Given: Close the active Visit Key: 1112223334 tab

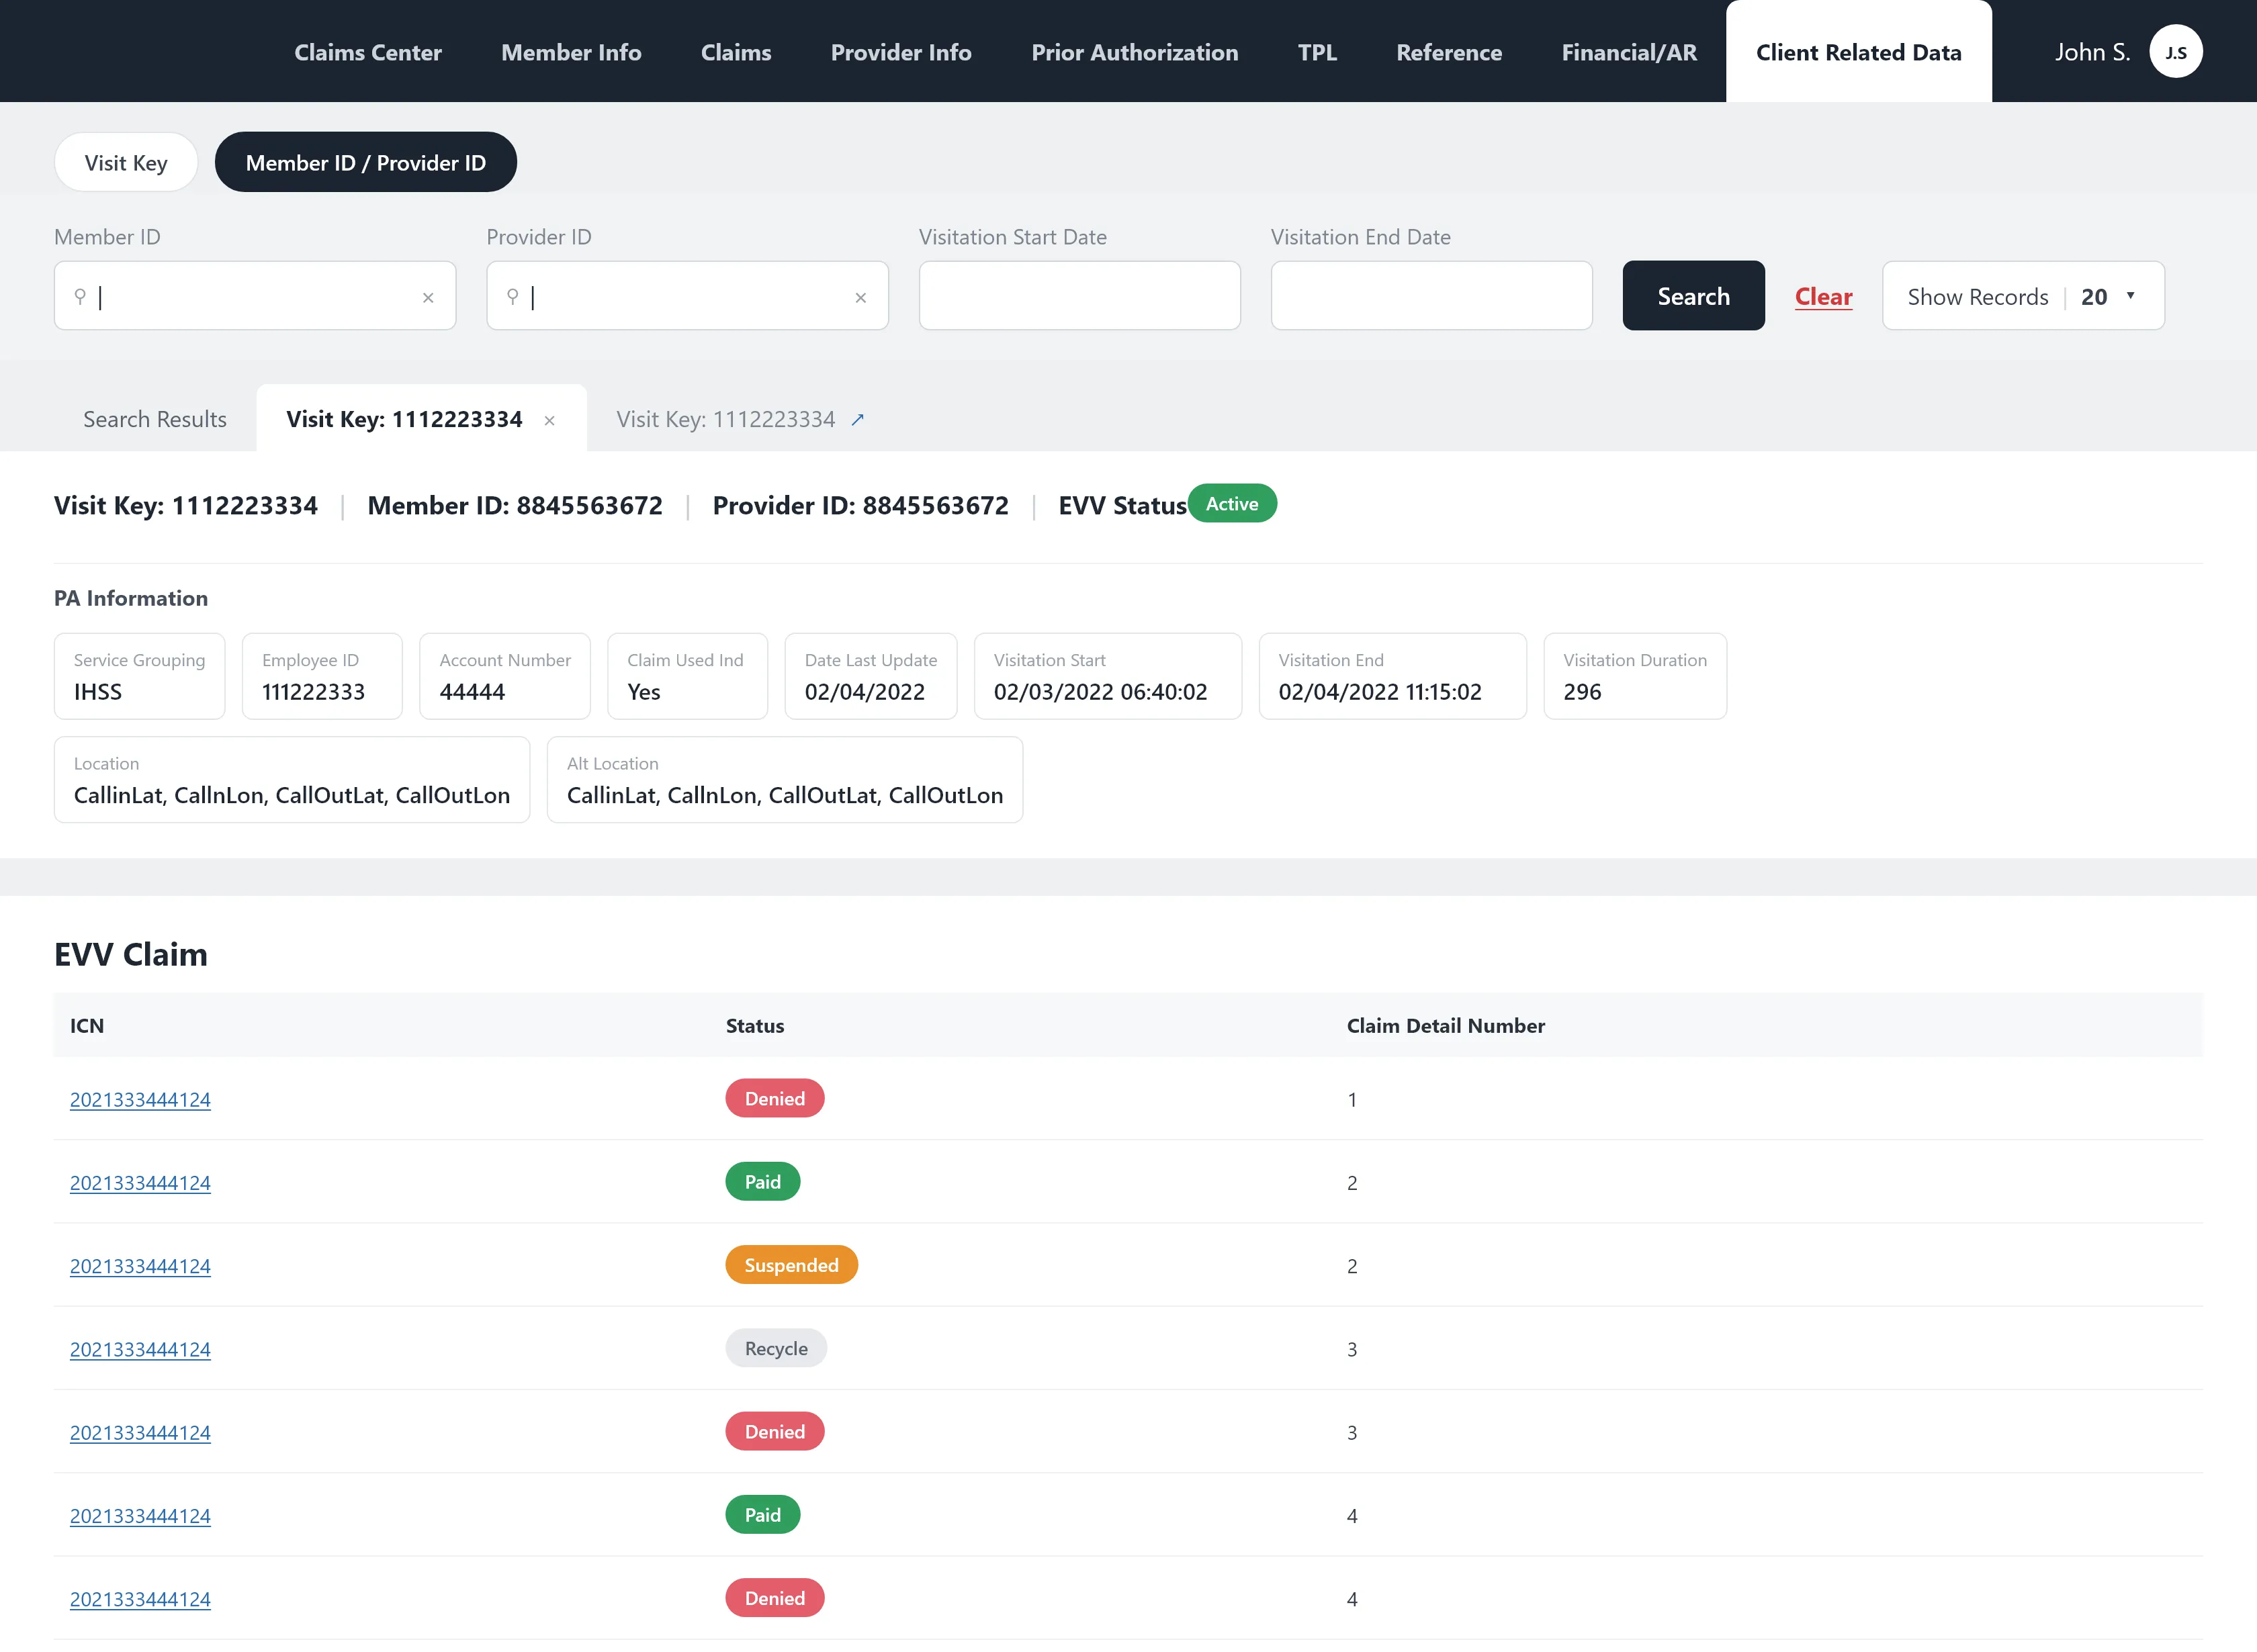Looking at the screenshot, I should (x=549, y=421).
